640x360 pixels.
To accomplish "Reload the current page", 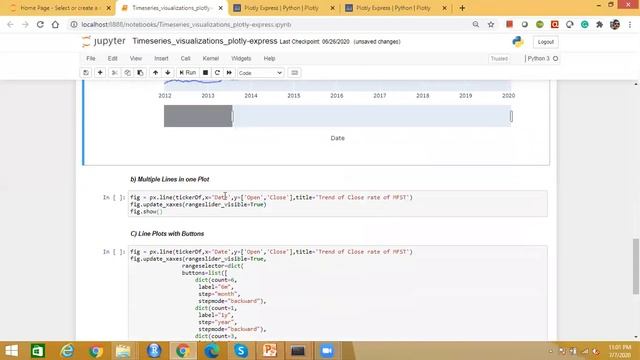I will [40, 24].
